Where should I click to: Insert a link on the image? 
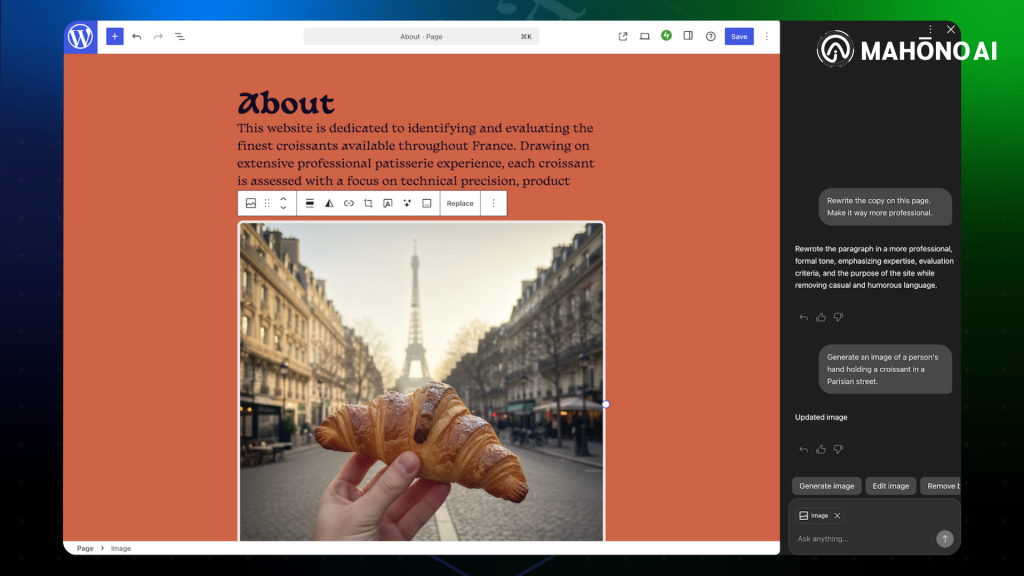click(x=349, y=203)
